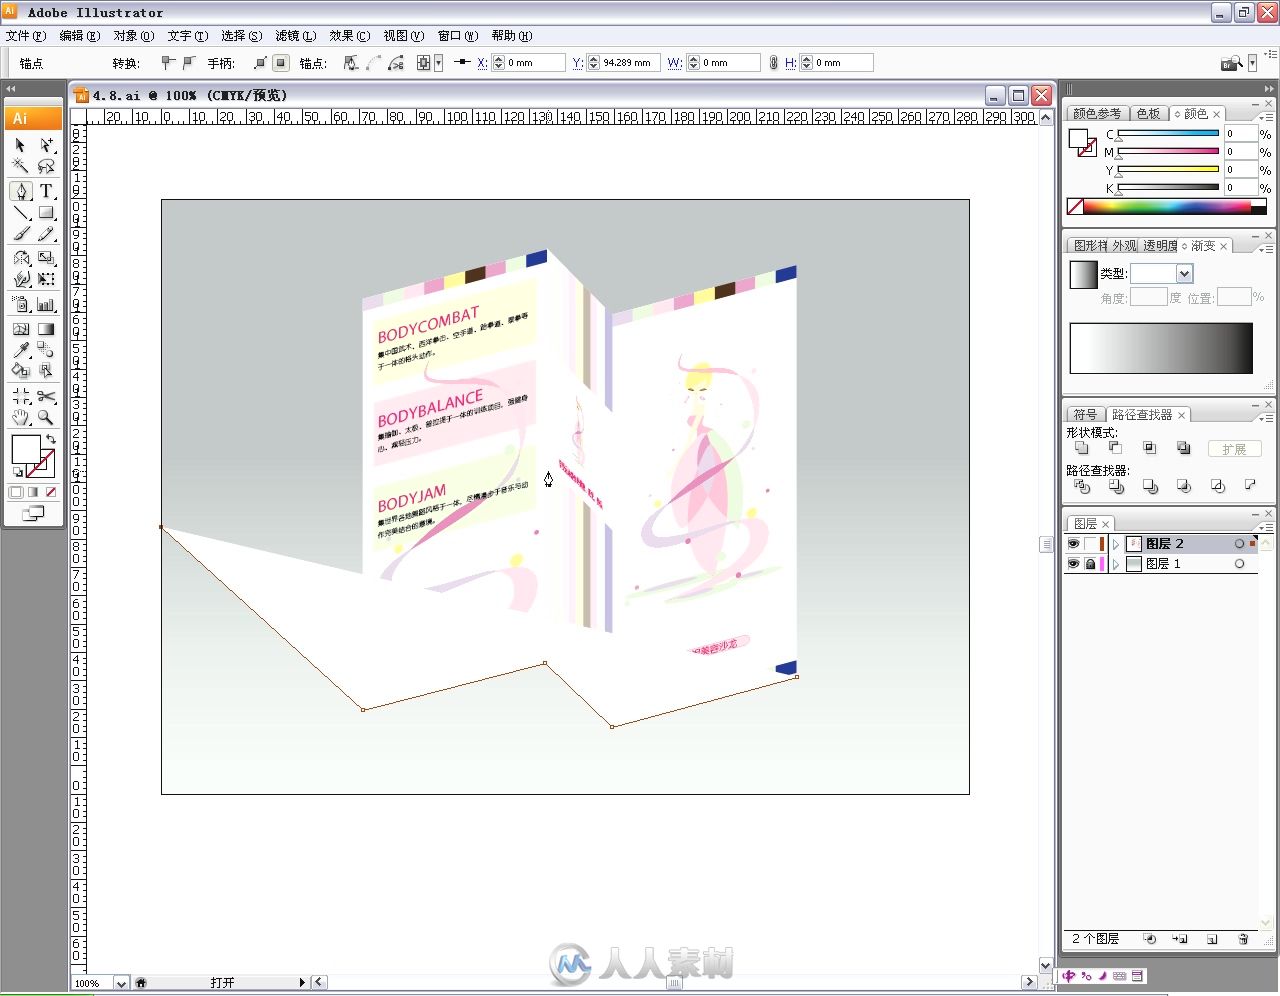Open status bar 打开 popup arrow
The image size is (1280, 996).
tap(302, 983)
